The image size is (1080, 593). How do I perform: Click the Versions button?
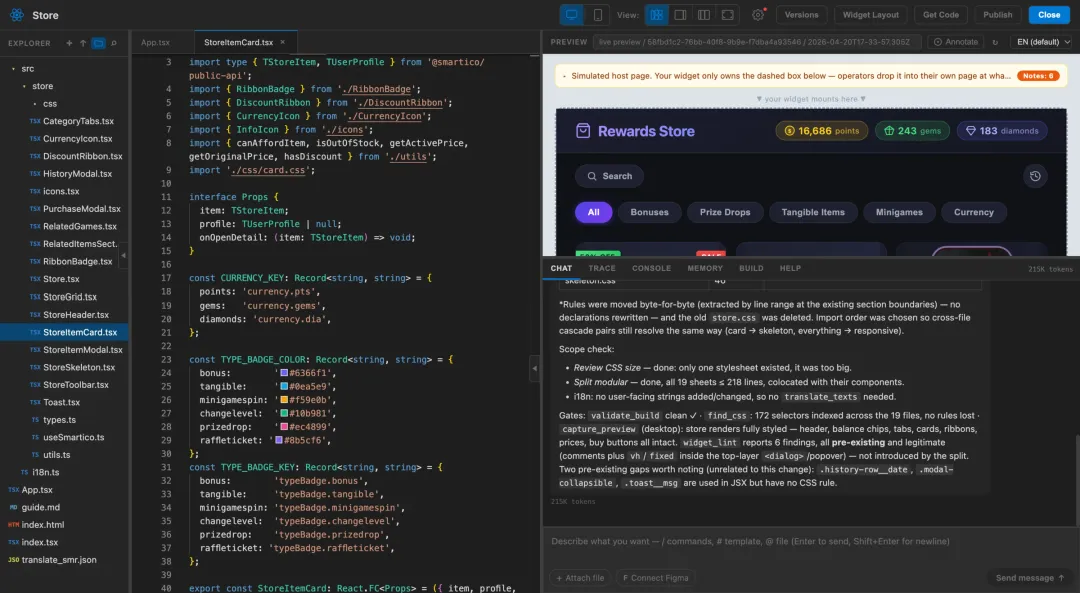coord(802,14)
